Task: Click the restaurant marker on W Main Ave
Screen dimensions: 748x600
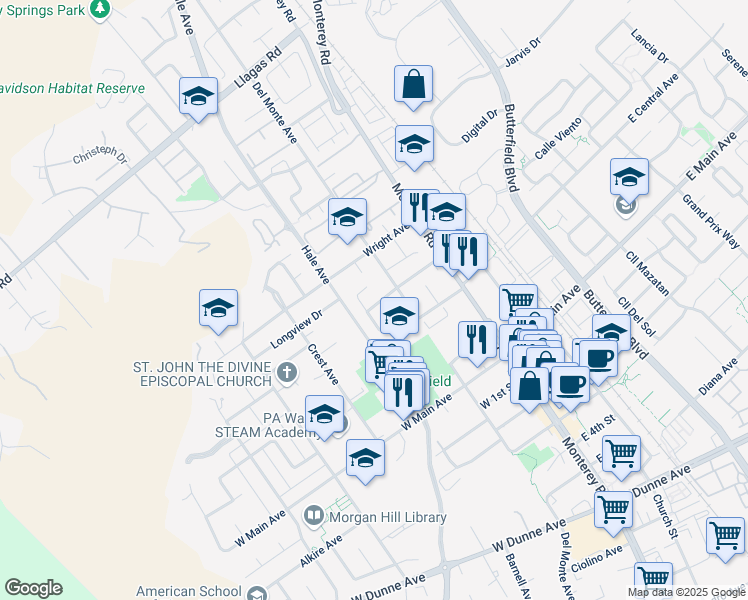Action: point(404,394)
